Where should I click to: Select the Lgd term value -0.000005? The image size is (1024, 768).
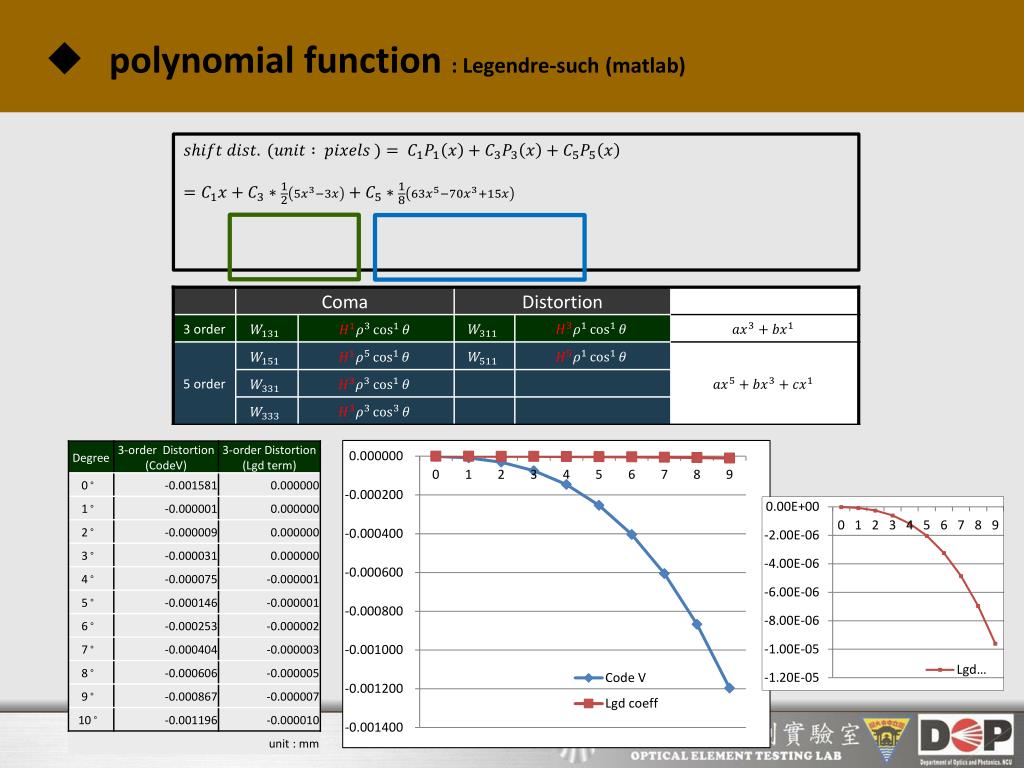[x=293, y=673]
